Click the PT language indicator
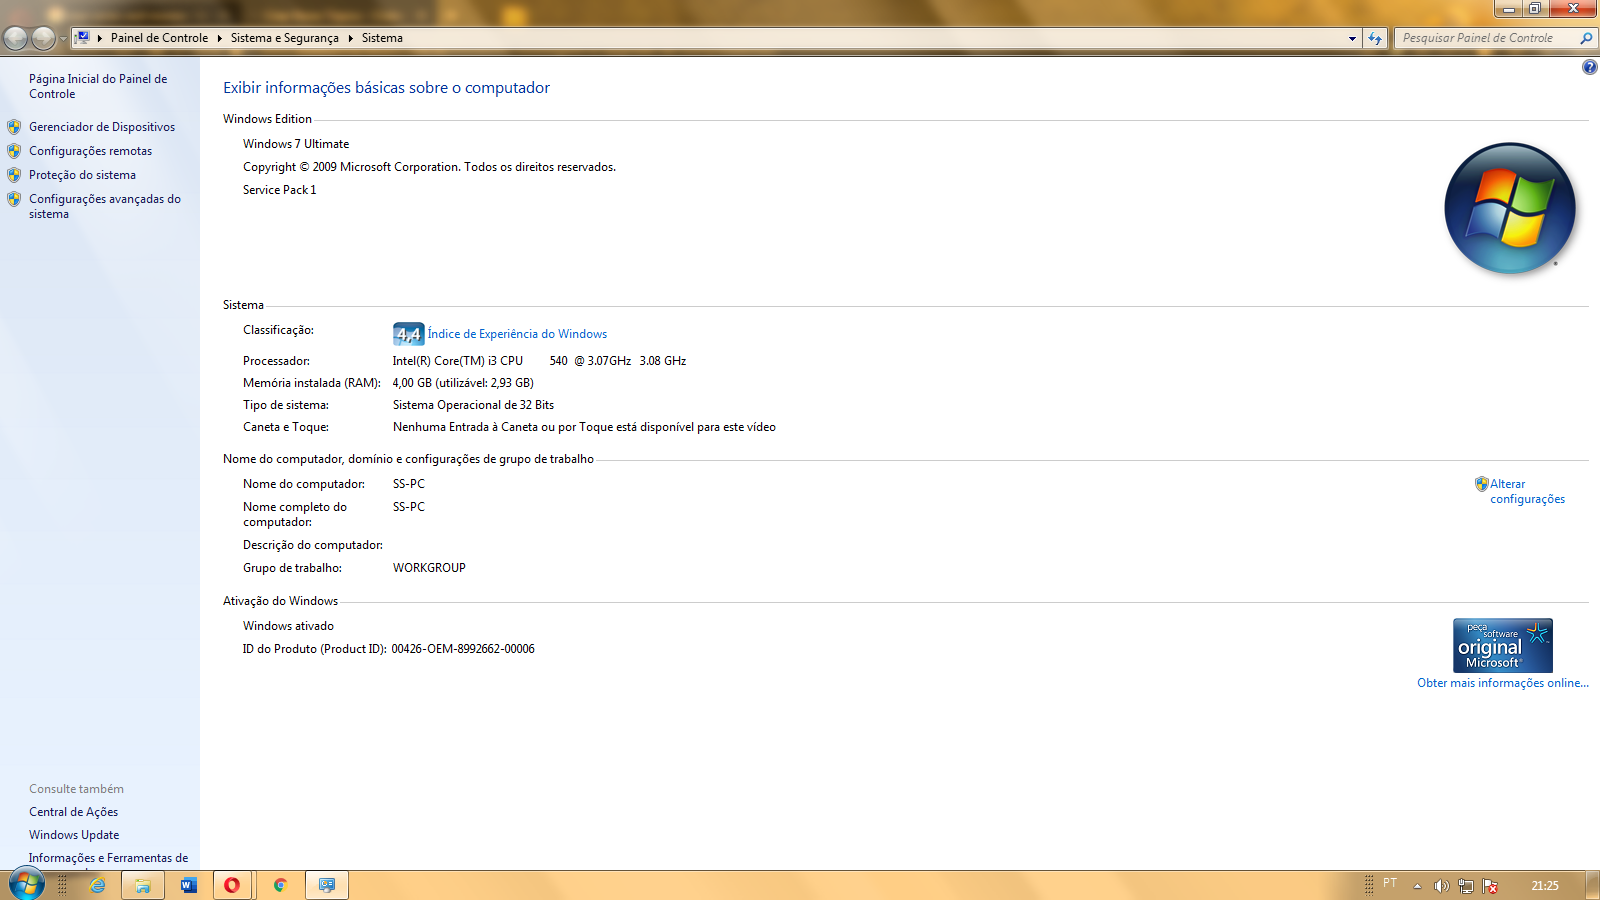 [x=1390, y=883]
